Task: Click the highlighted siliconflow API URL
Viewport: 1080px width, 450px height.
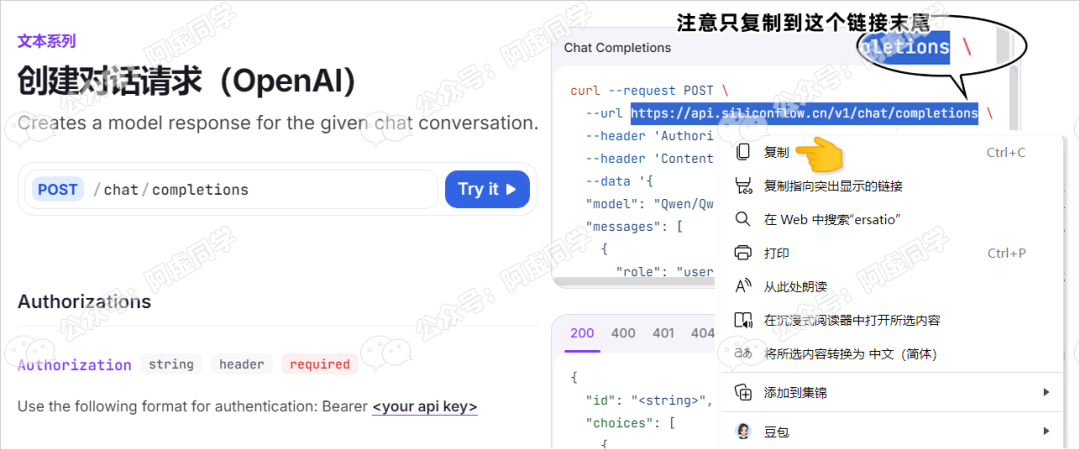Action: click(804, 113)
